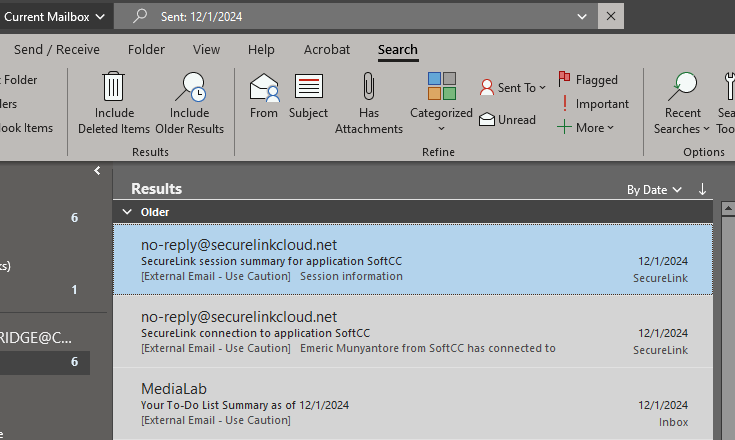Open SecureLink connection to application SoftCC email
The height and width of the screenshot is (440, 735).
(413, 331)
